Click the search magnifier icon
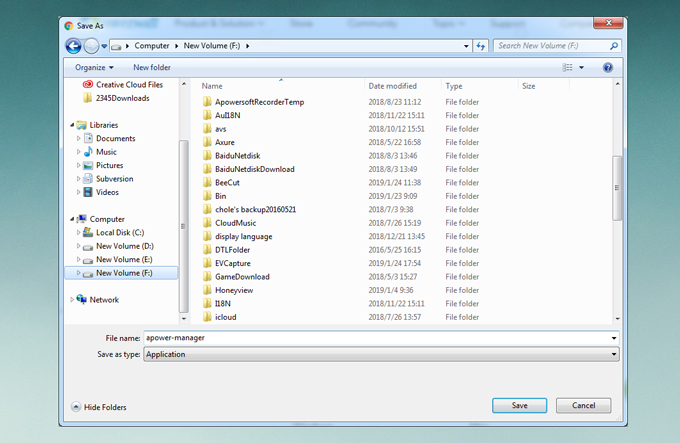The image size is (680, 443). click(x=614, y=46)
